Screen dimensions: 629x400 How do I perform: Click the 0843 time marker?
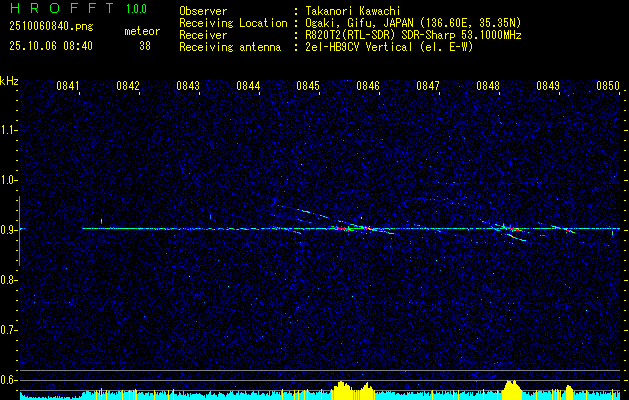tap(188, 85)
